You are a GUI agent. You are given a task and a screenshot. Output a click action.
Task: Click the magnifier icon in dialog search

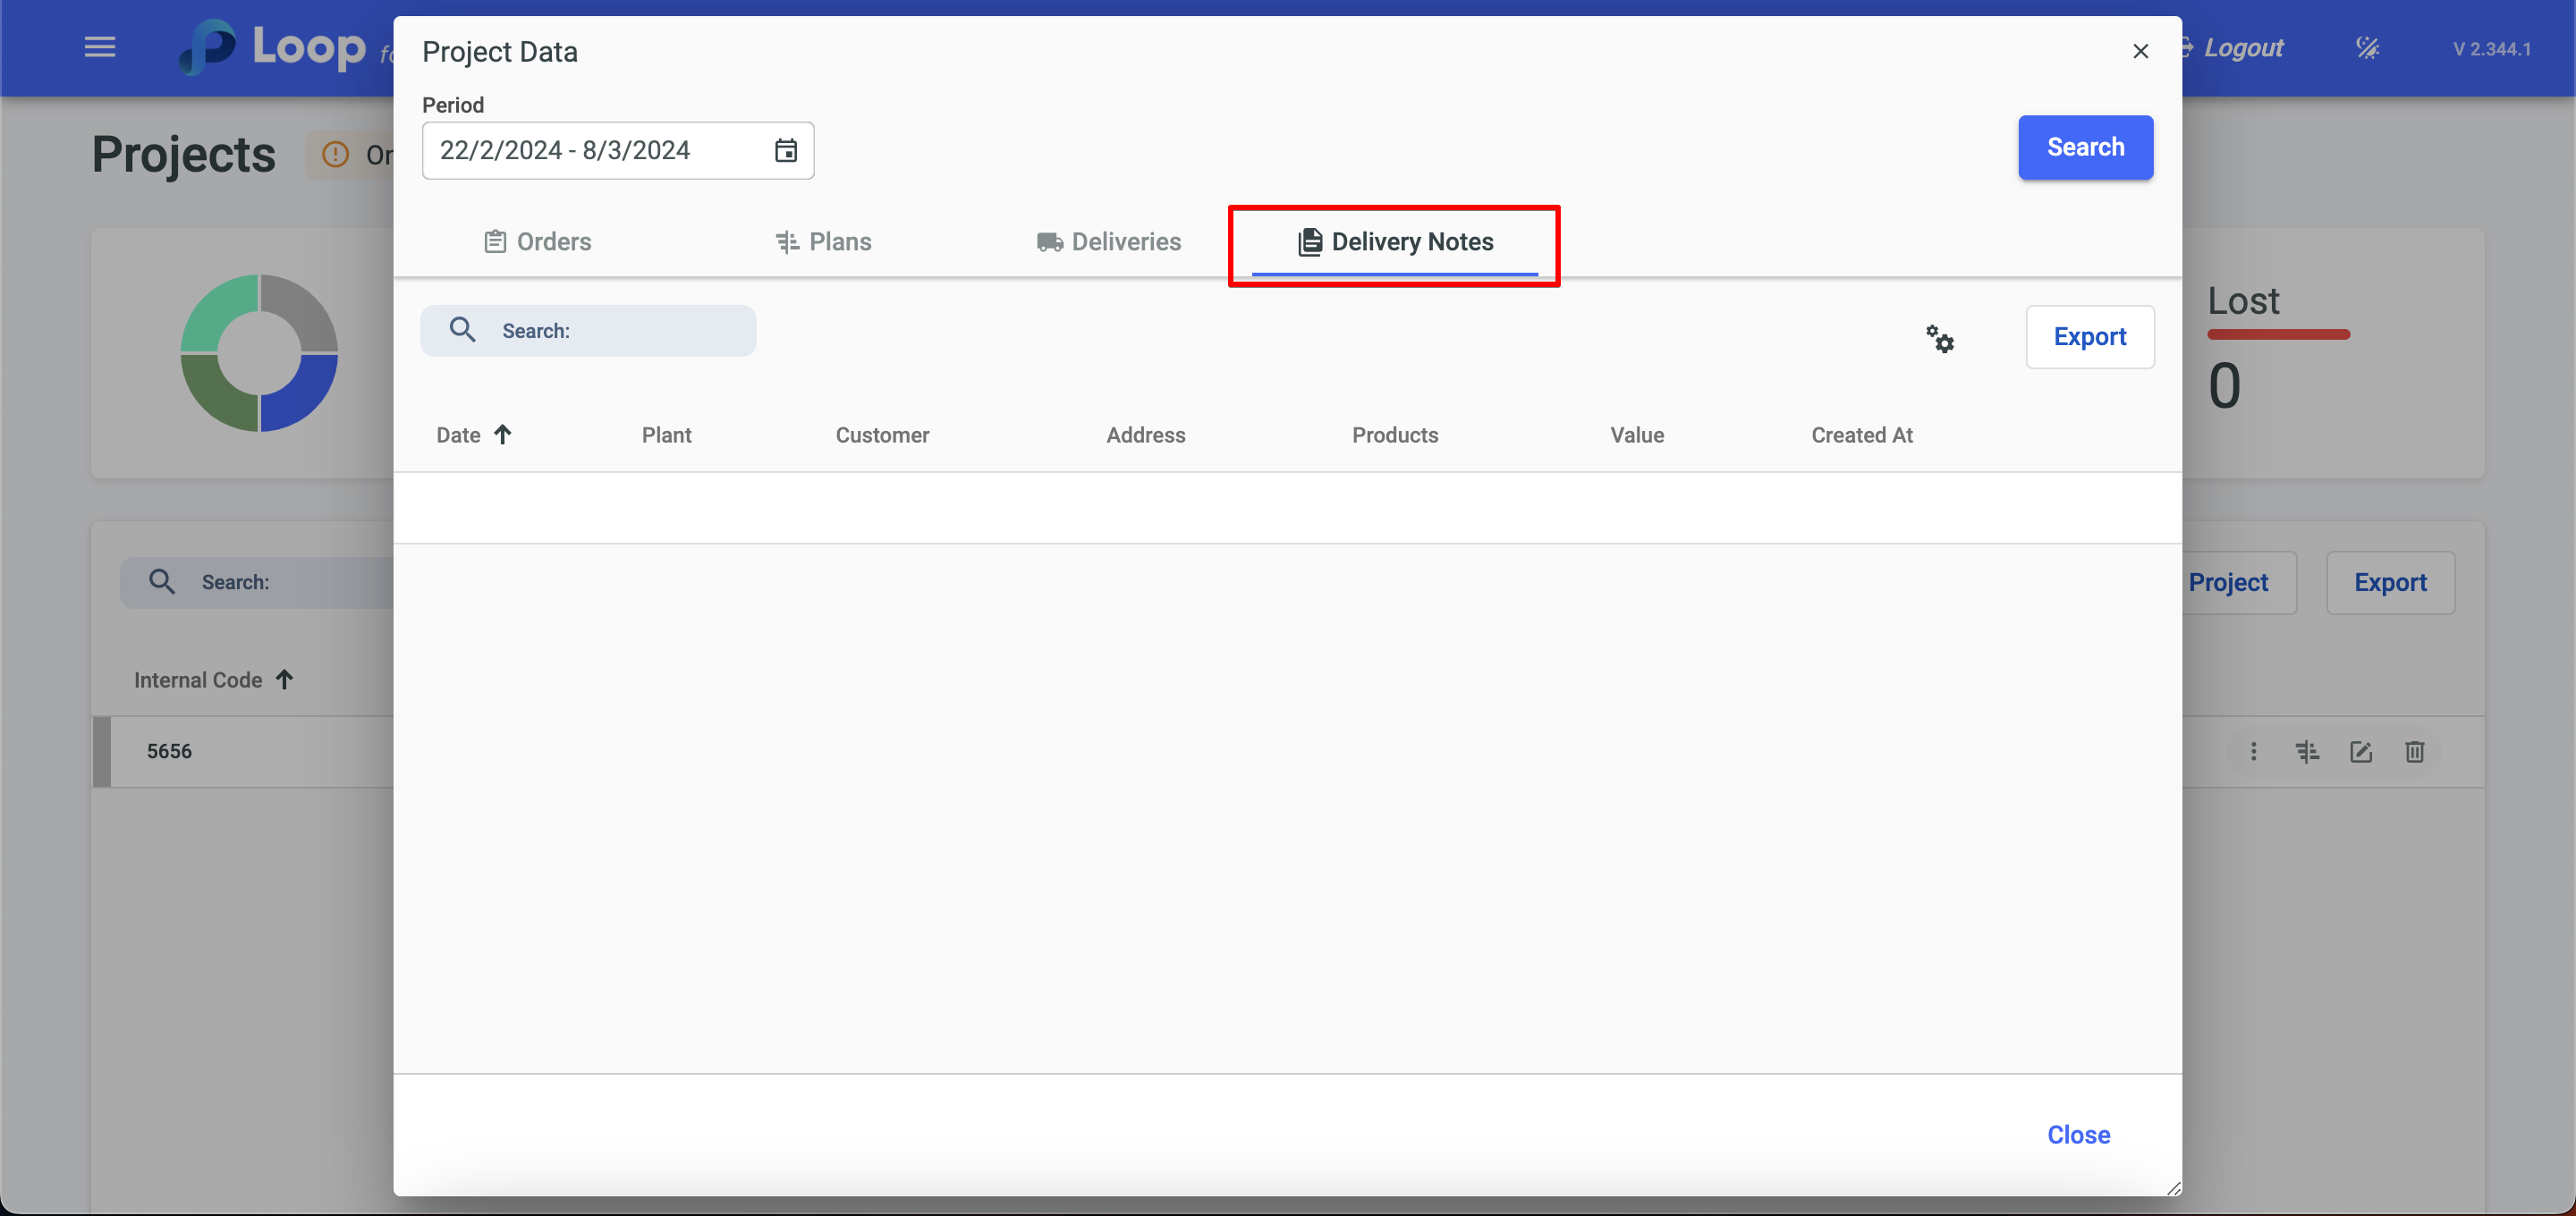tap(462, 330)
